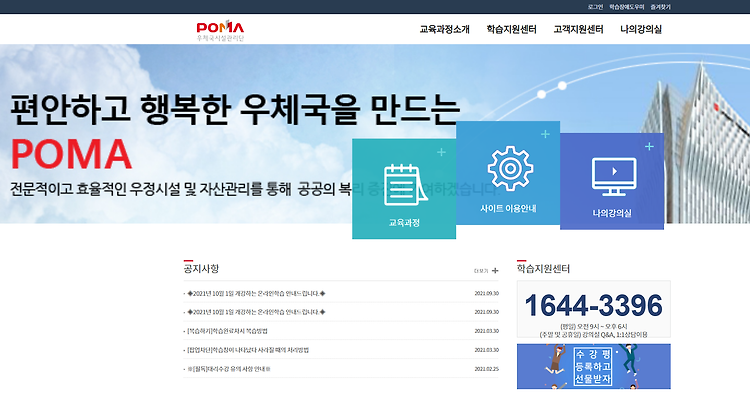Open the [복습하기] 학습완료자 복습방법 notice

[x=227, y=331]
